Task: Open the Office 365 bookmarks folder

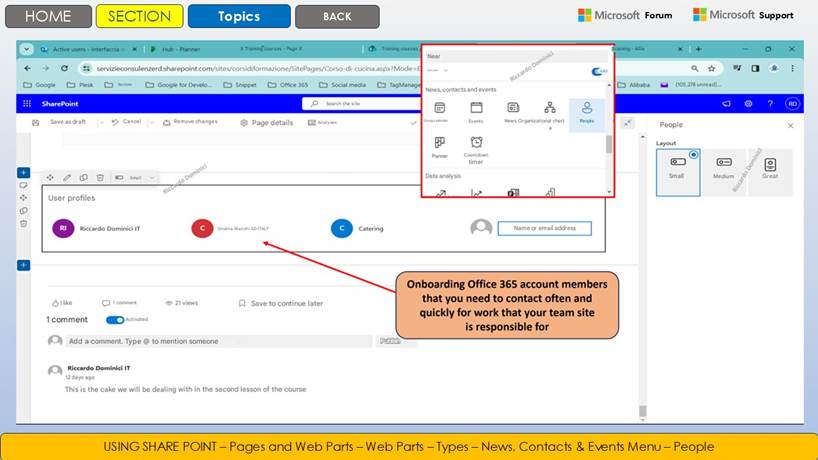Action: coord(287,84)
